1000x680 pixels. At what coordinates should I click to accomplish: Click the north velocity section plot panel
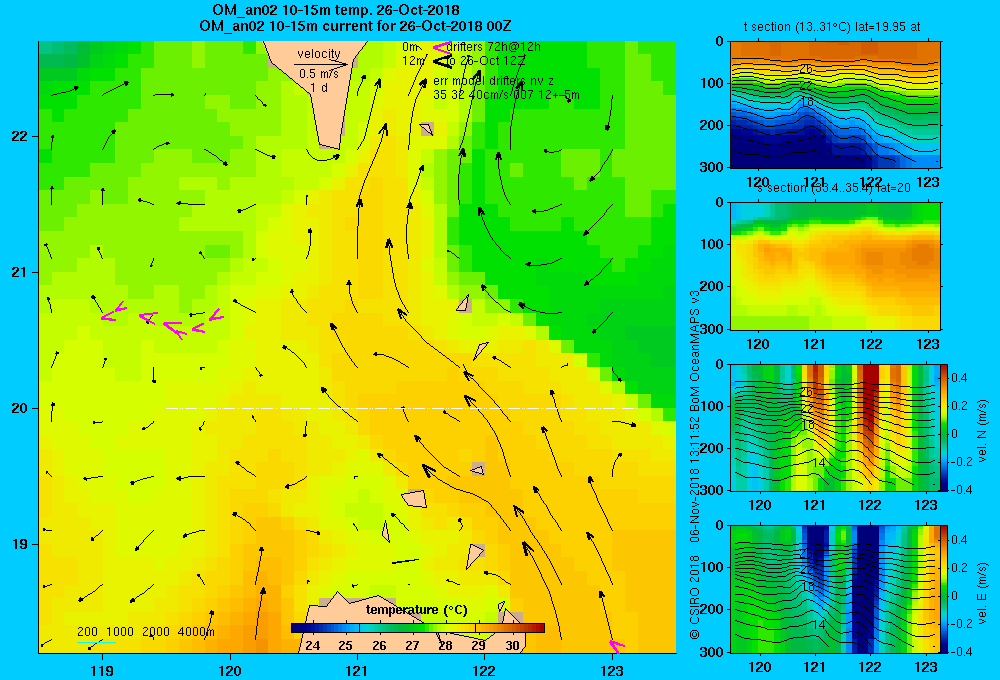(835, 427)
